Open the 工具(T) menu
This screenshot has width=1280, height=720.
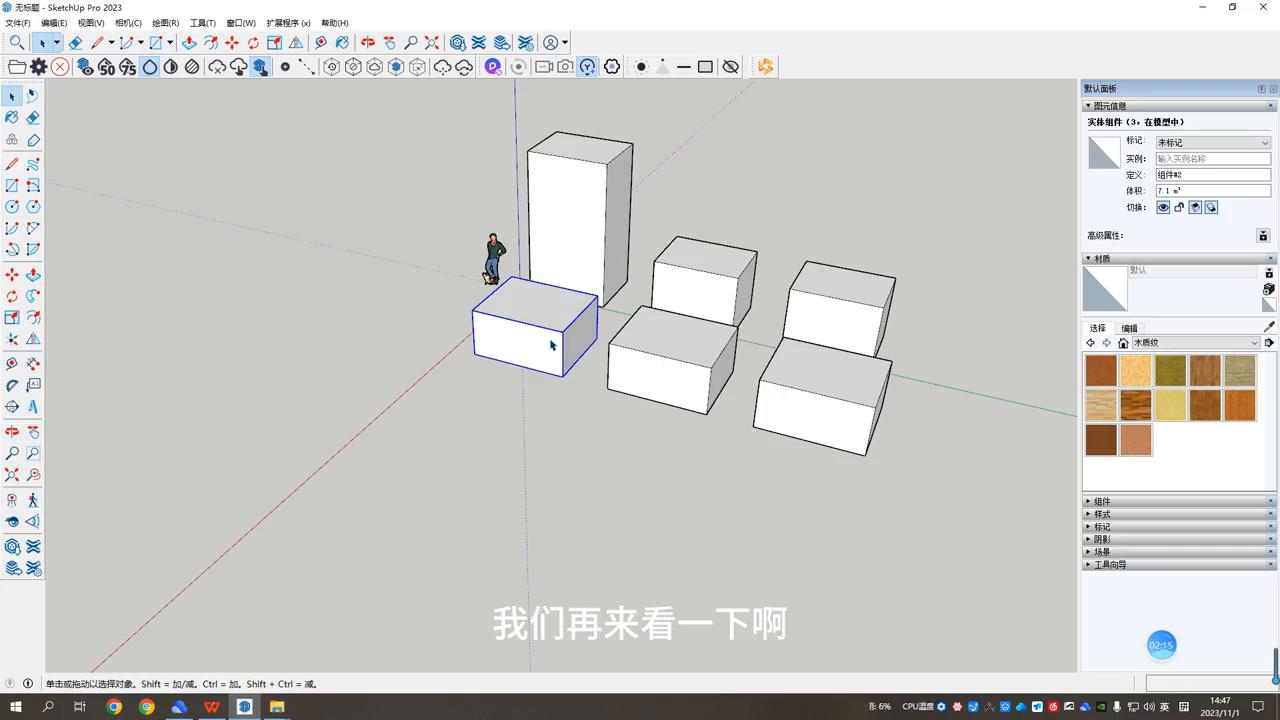[203, 22]
